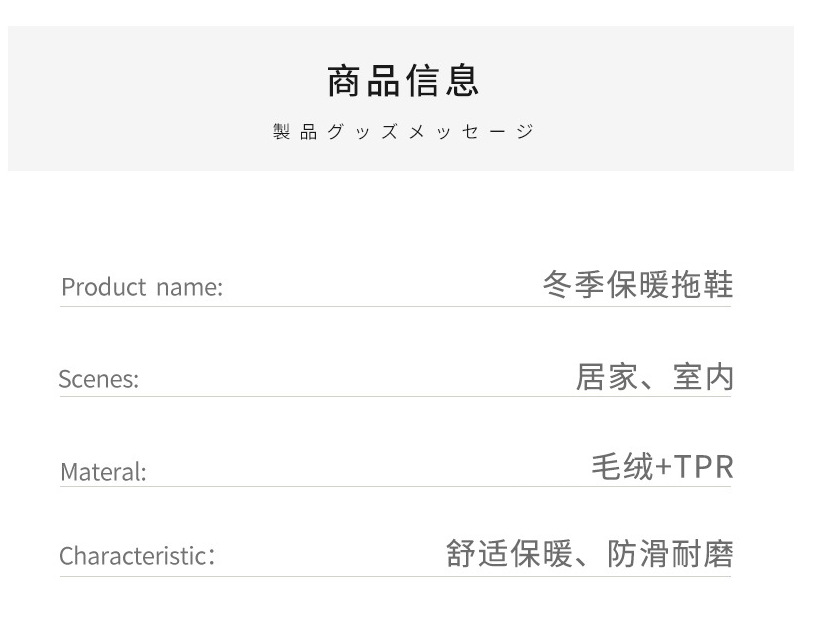Screen dimensions: 833x629
Task: Click the Japanese subtitle 製品グッズメッセージ
Action: 403,131
